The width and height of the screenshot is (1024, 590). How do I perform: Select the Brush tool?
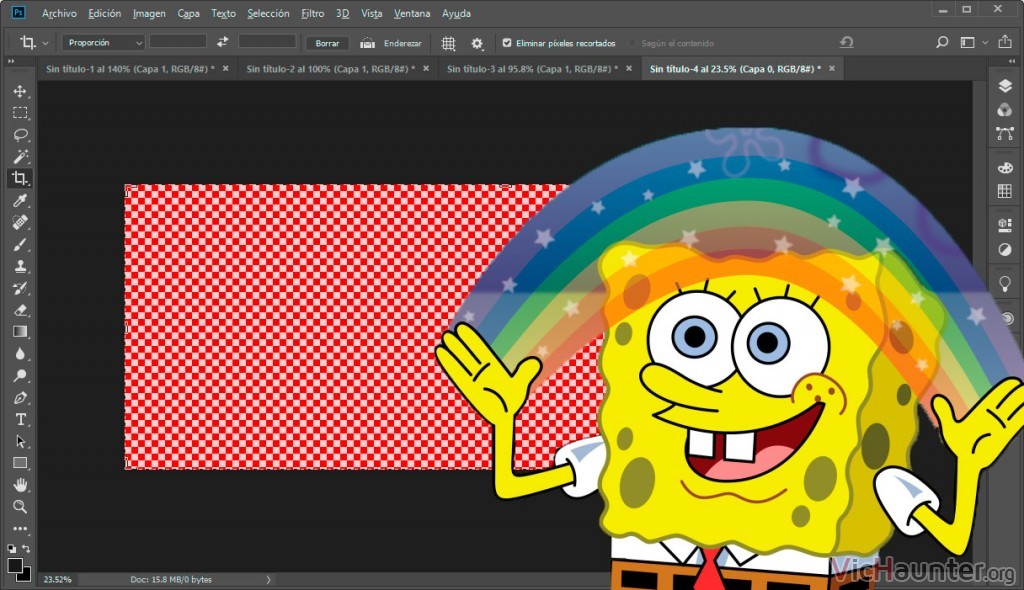coord(20,244)
